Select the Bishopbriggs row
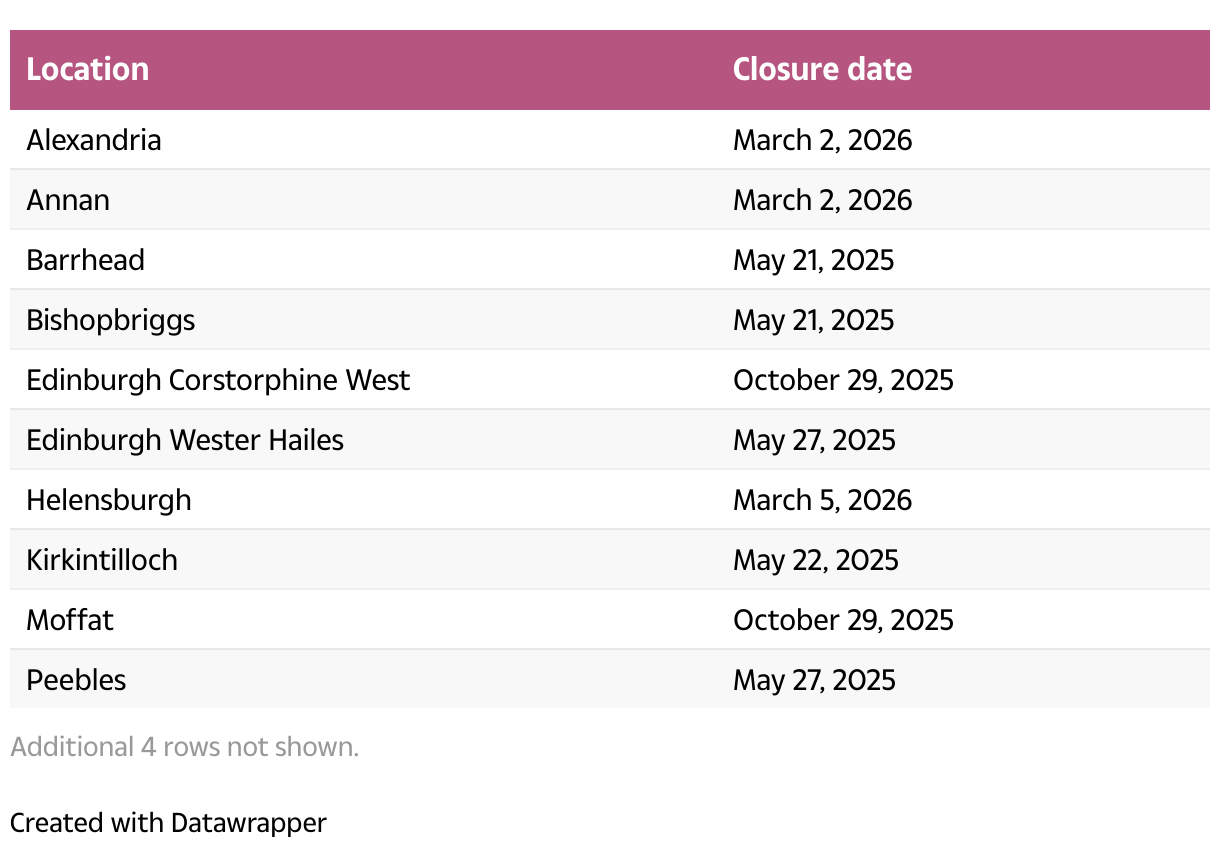The image size is (1220, 850). coord(610,319)
